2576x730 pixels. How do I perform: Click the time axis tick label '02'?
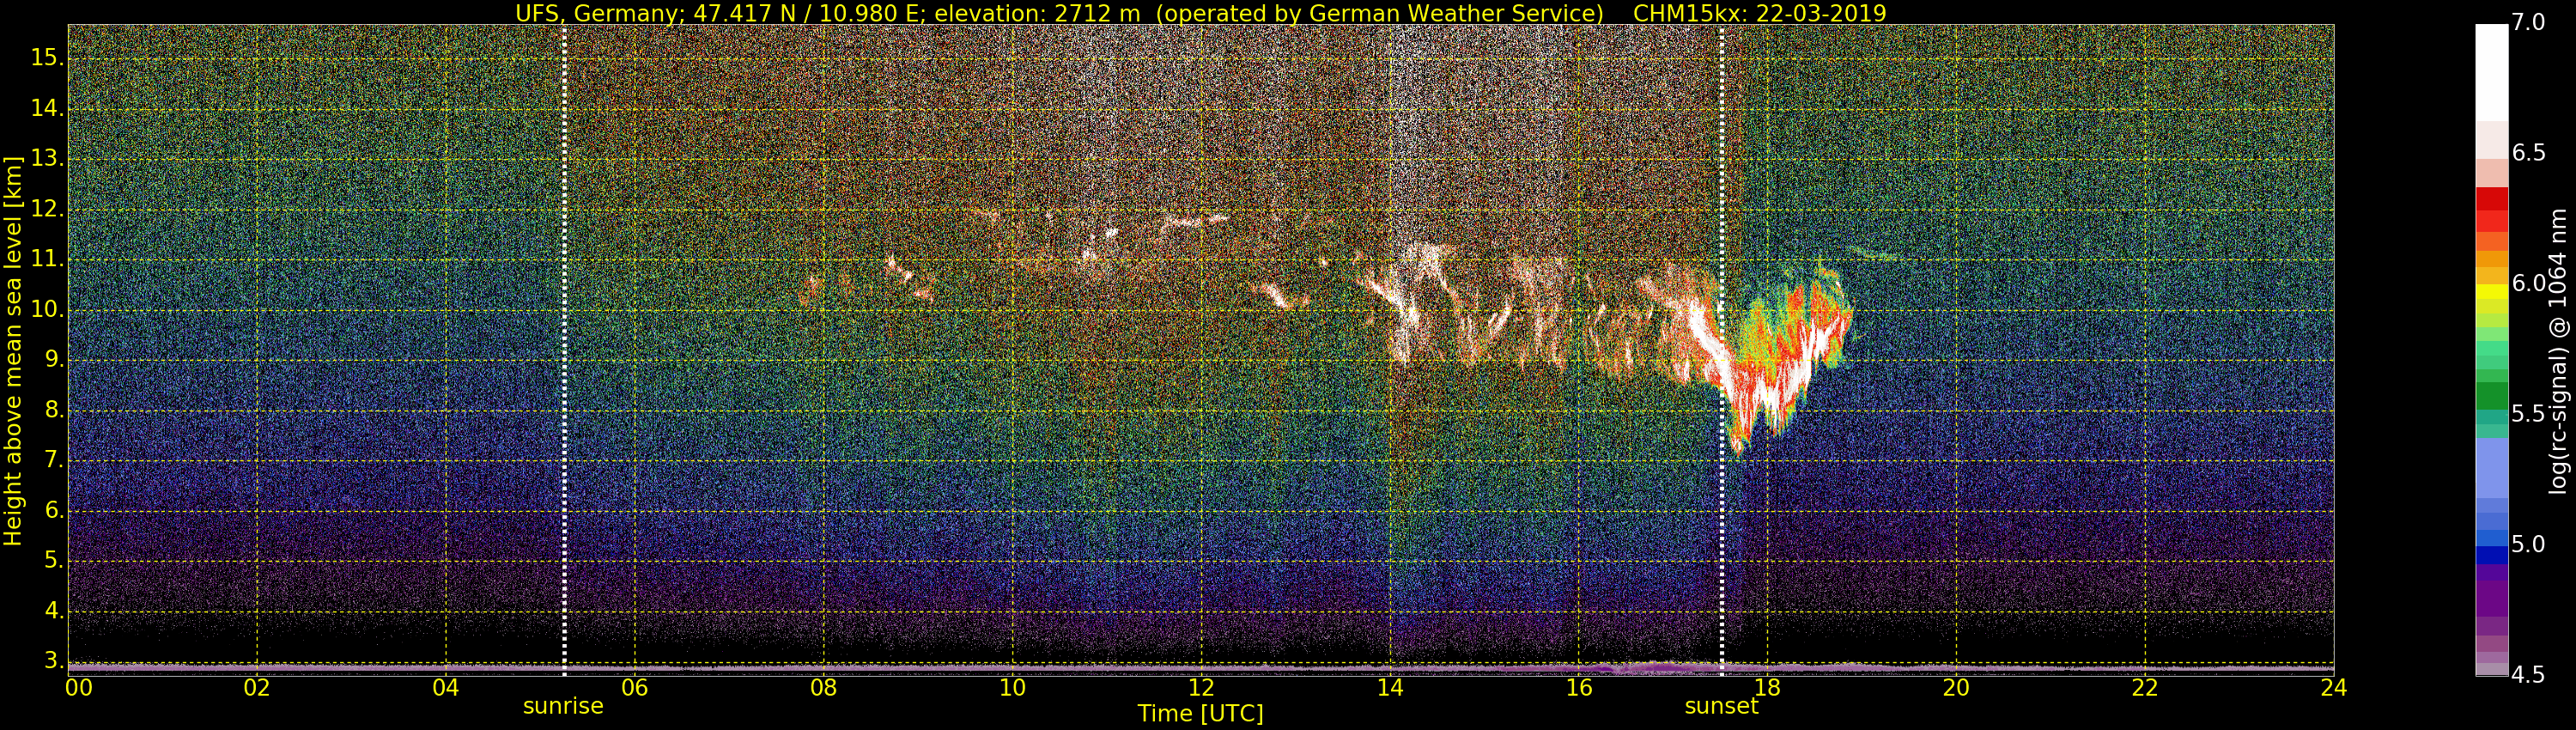tap(257, 688)
